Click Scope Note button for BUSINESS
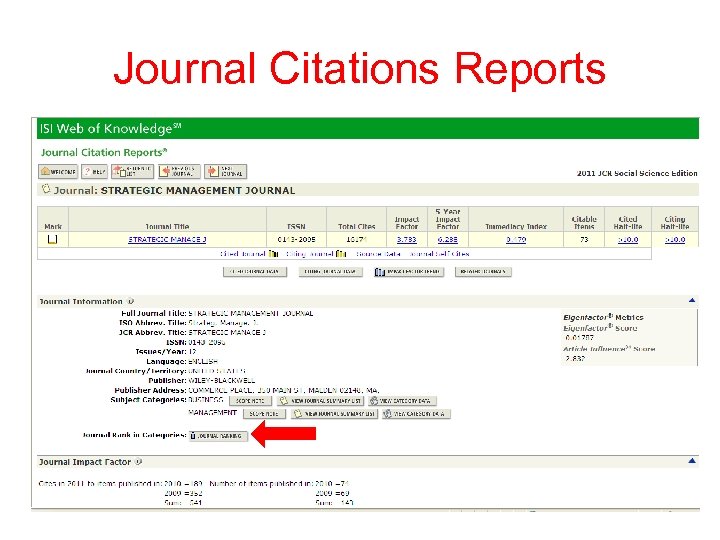720x540 pixels. pos(250,401)
